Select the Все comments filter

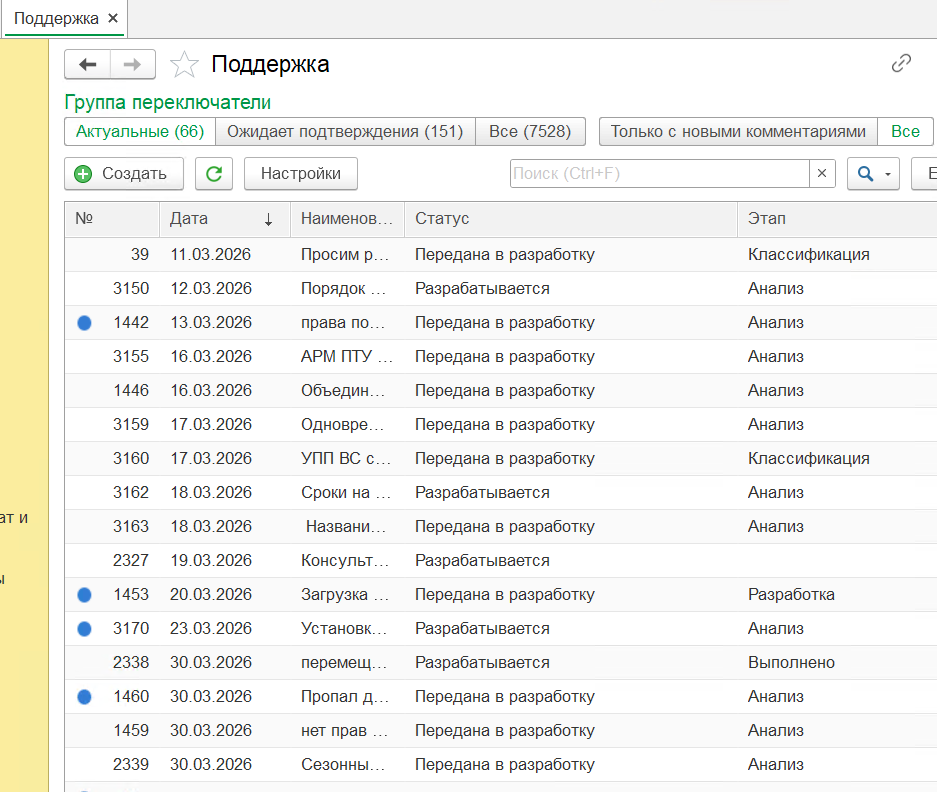tap(905, 132)
